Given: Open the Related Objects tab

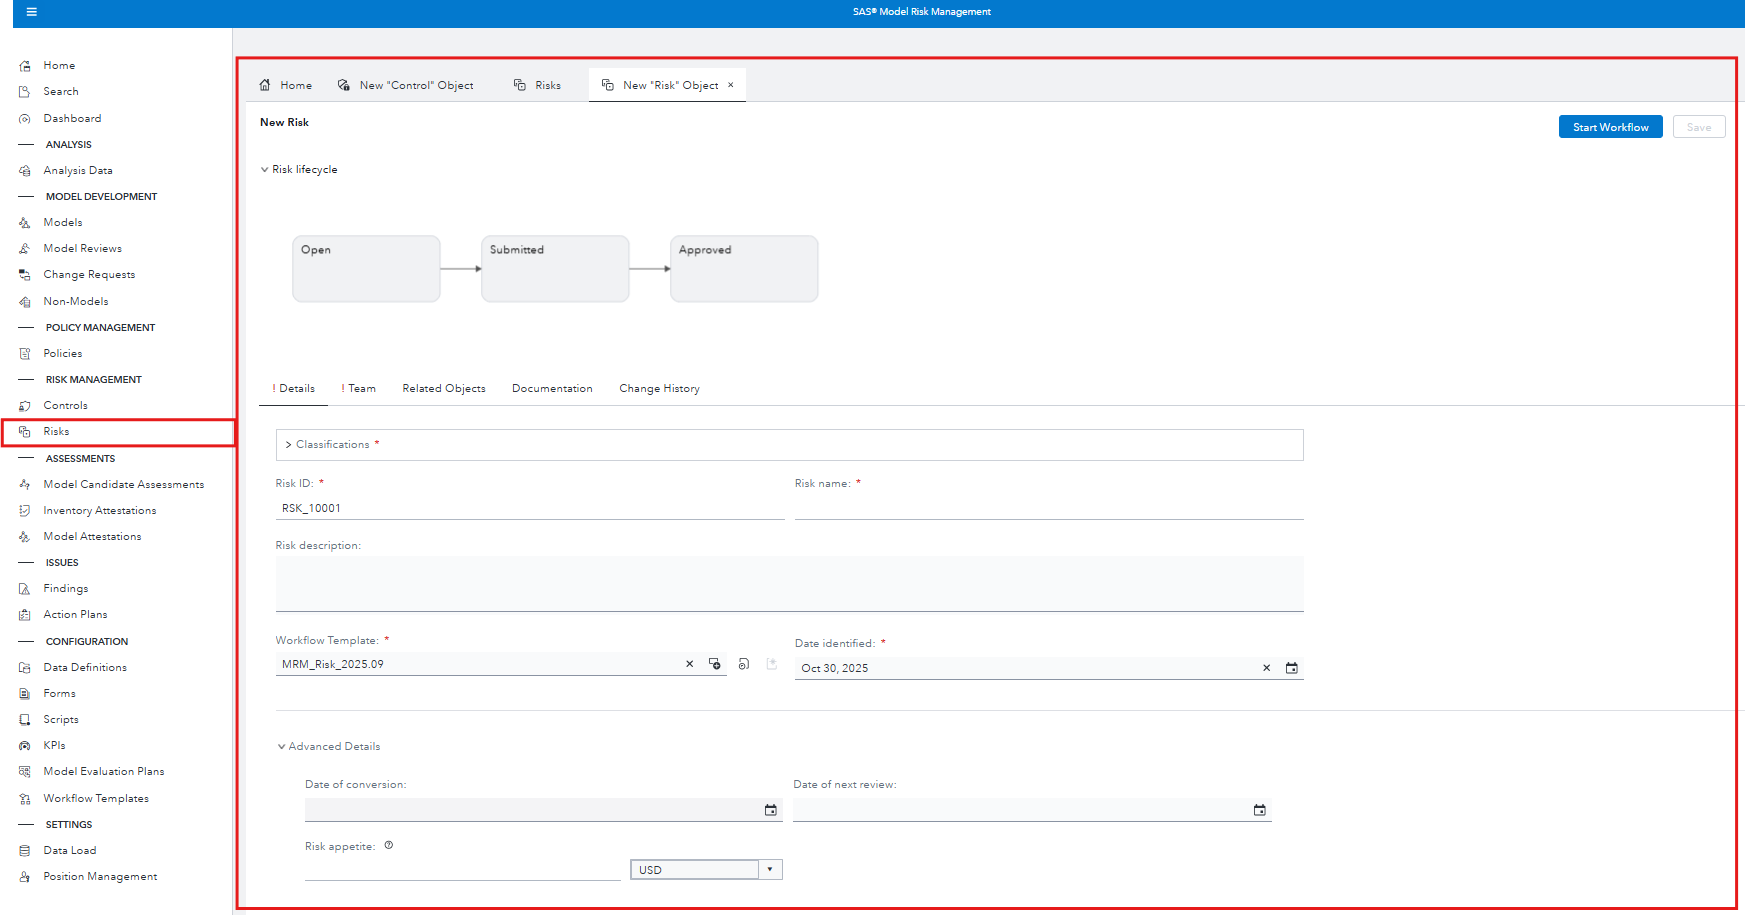Looking at the screenshot, I should point(444,388).
